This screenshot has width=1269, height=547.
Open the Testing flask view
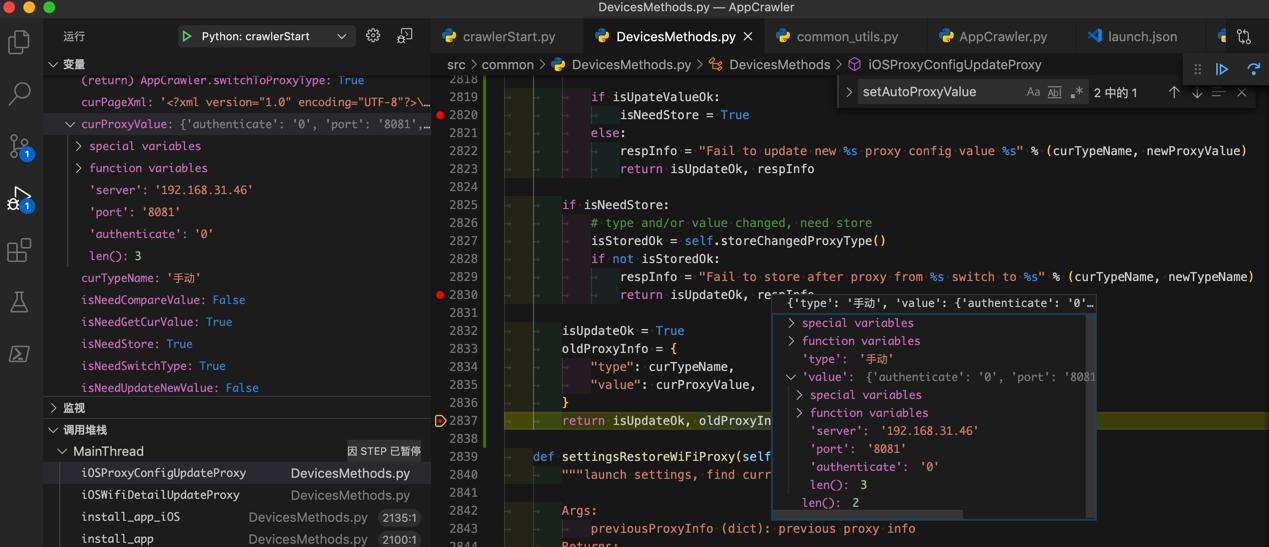pyautogui.click(x=19, y=302)
